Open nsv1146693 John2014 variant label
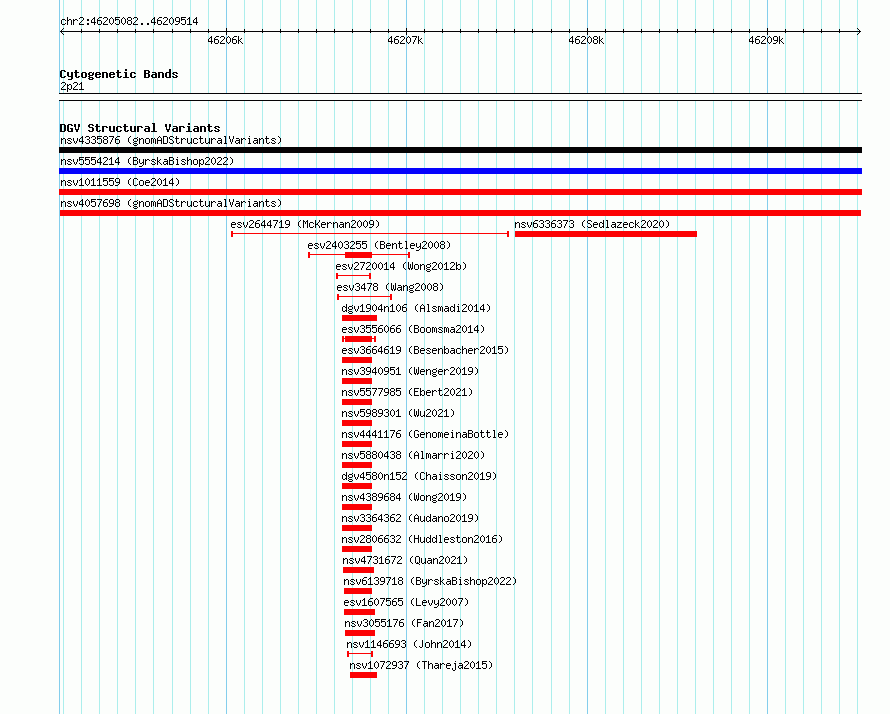Image resolution: width=890 pixels, height=714 pixels. pos(409,644)
